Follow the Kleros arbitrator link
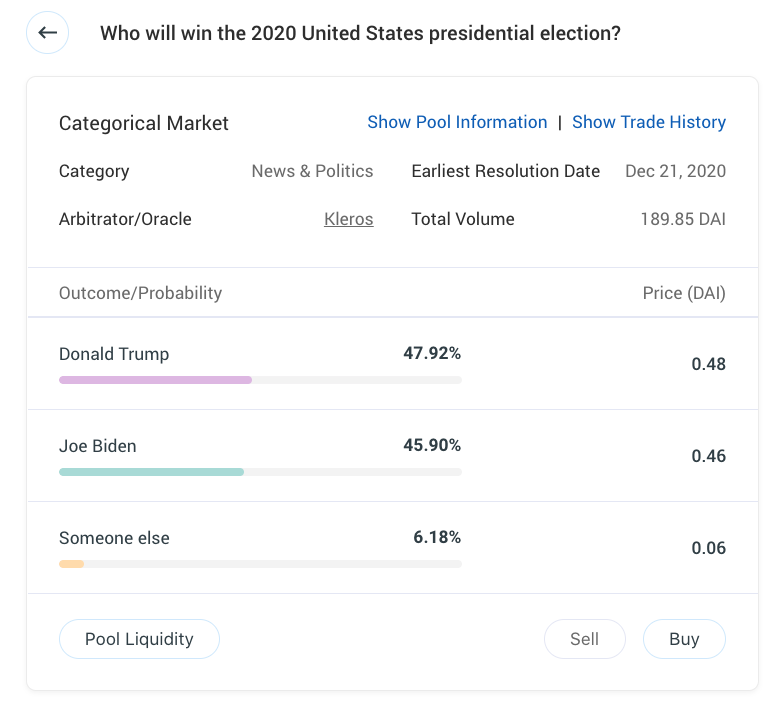The image size is (784, 722). (x=348, y=219)
